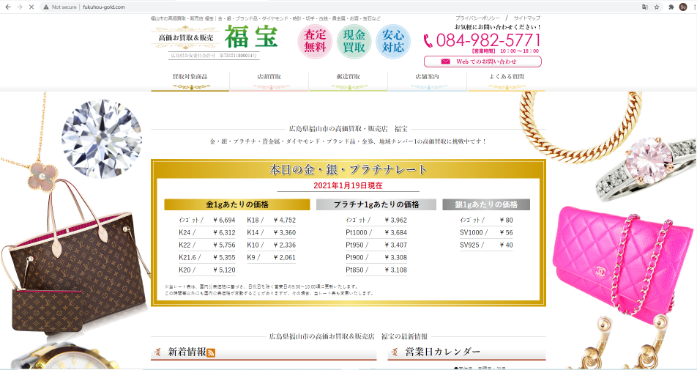Click the gold chain necklace image
Image resolution: width=697 pixels, height=370 pixels.
click(x=581, y=127)
